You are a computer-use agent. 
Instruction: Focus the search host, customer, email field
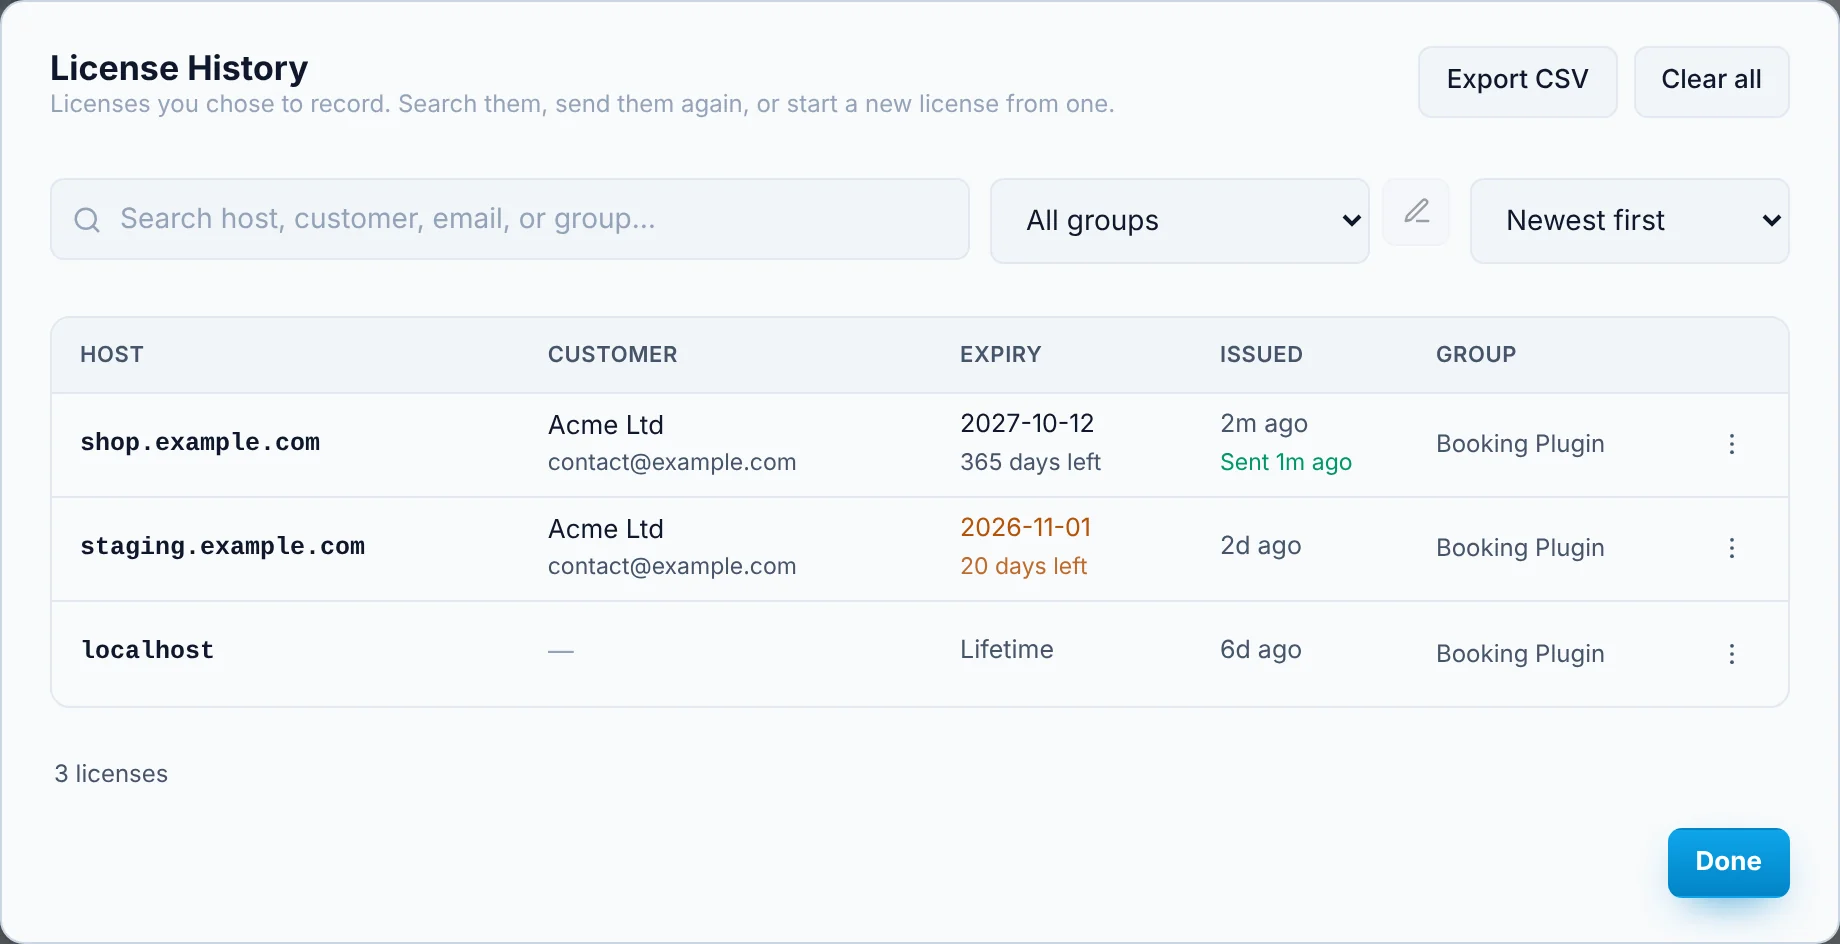coord(510,219)
